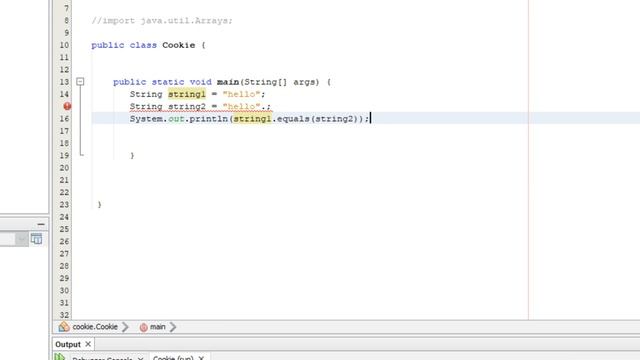The height and width of the screenshot is (360, 640).
Task: Click line number 14 in the gutter
Action: [64, 94]
